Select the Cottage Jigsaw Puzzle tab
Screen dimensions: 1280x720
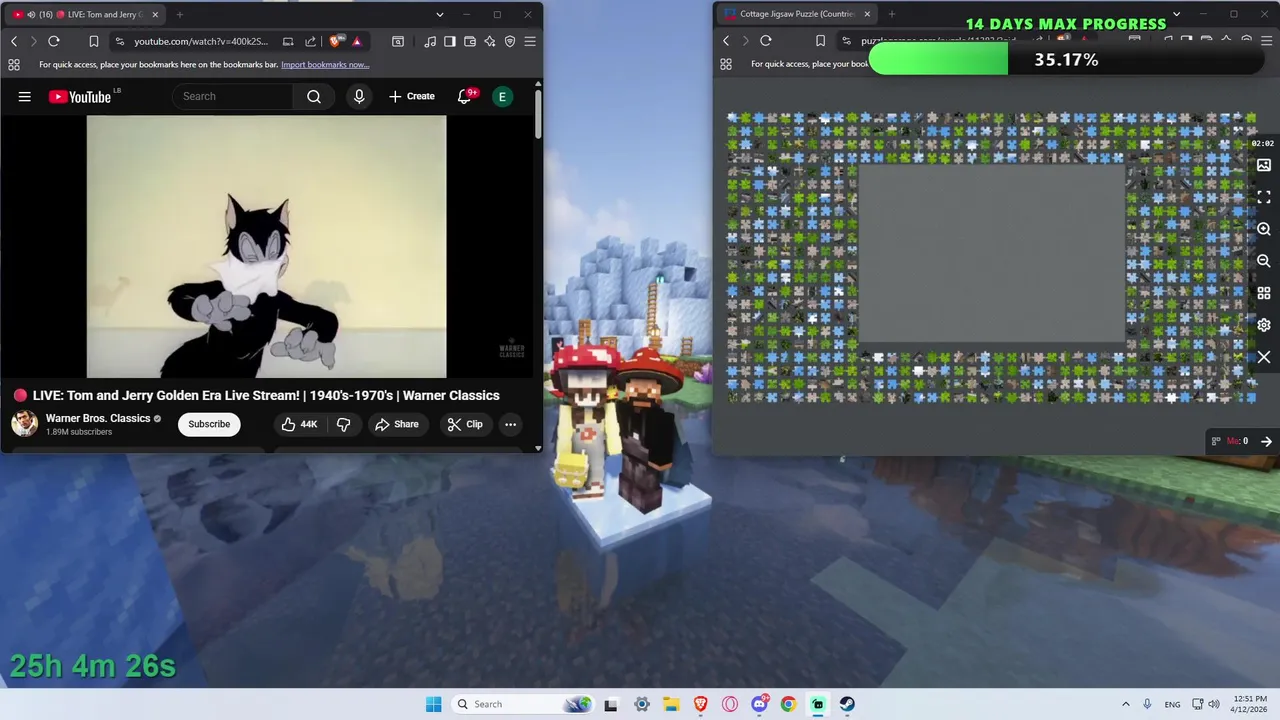tap(796, 14)
